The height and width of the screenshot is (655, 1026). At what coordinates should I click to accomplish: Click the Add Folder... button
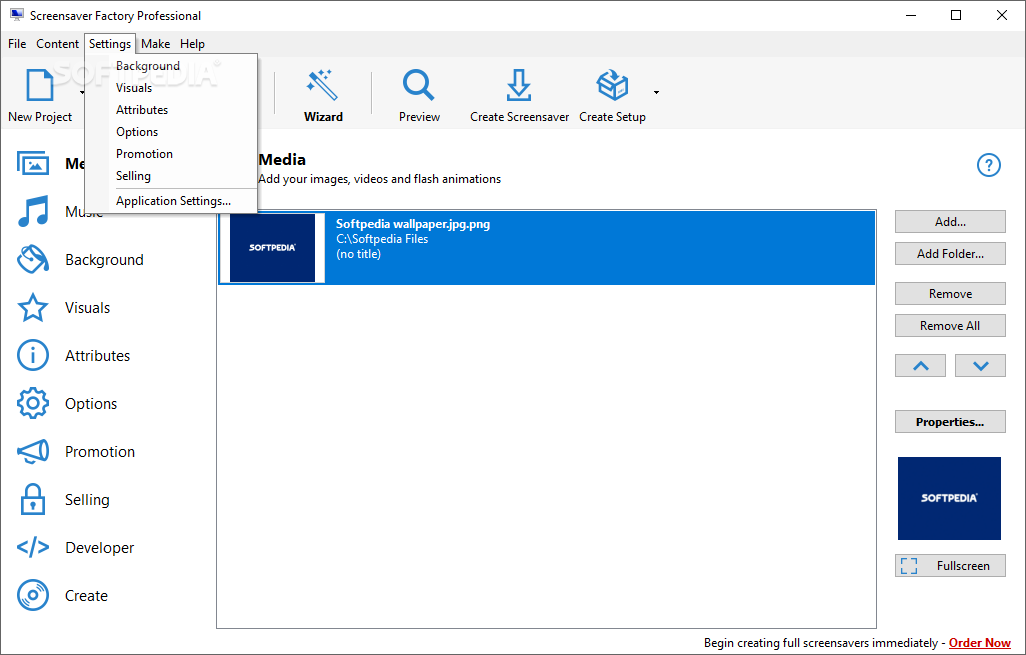click(x=950, y=254)
